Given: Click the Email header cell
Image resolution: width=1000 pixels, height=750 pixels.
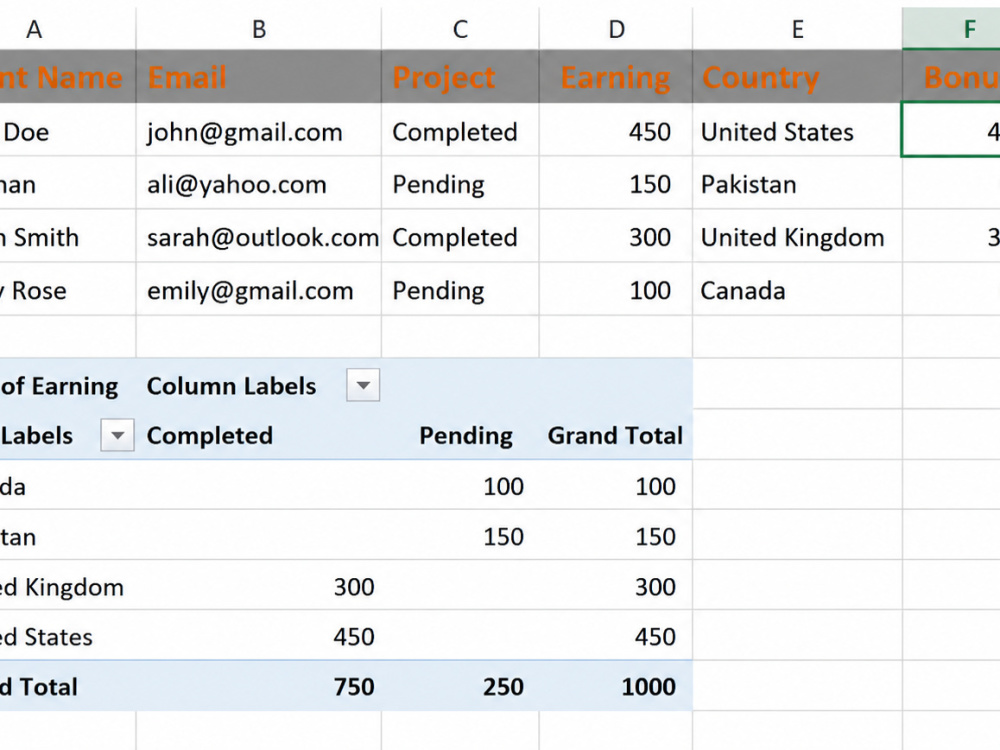Looking at the screenshot, I should 259,77.
